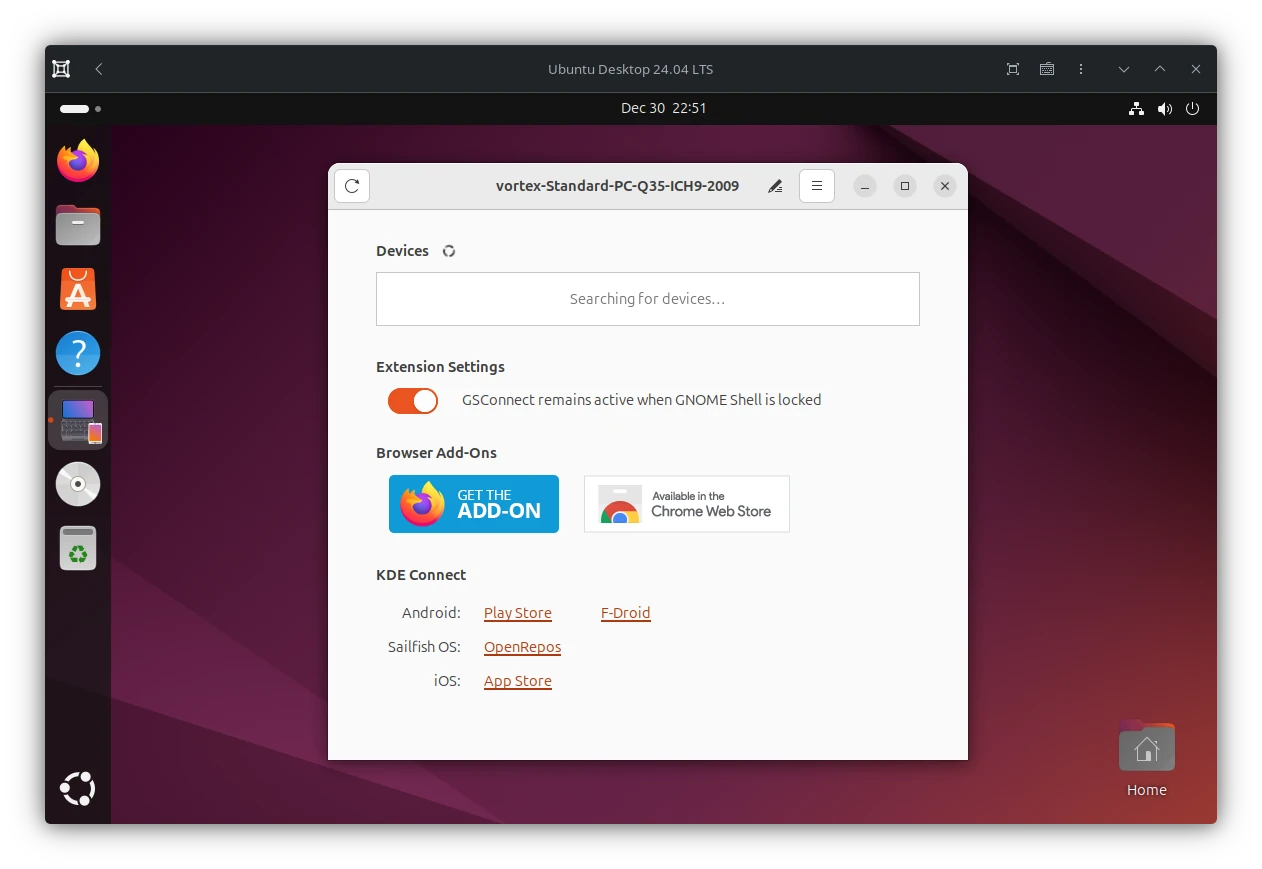Click the Searching for devices field
1262x869 pixels.
tap(647, 298)
